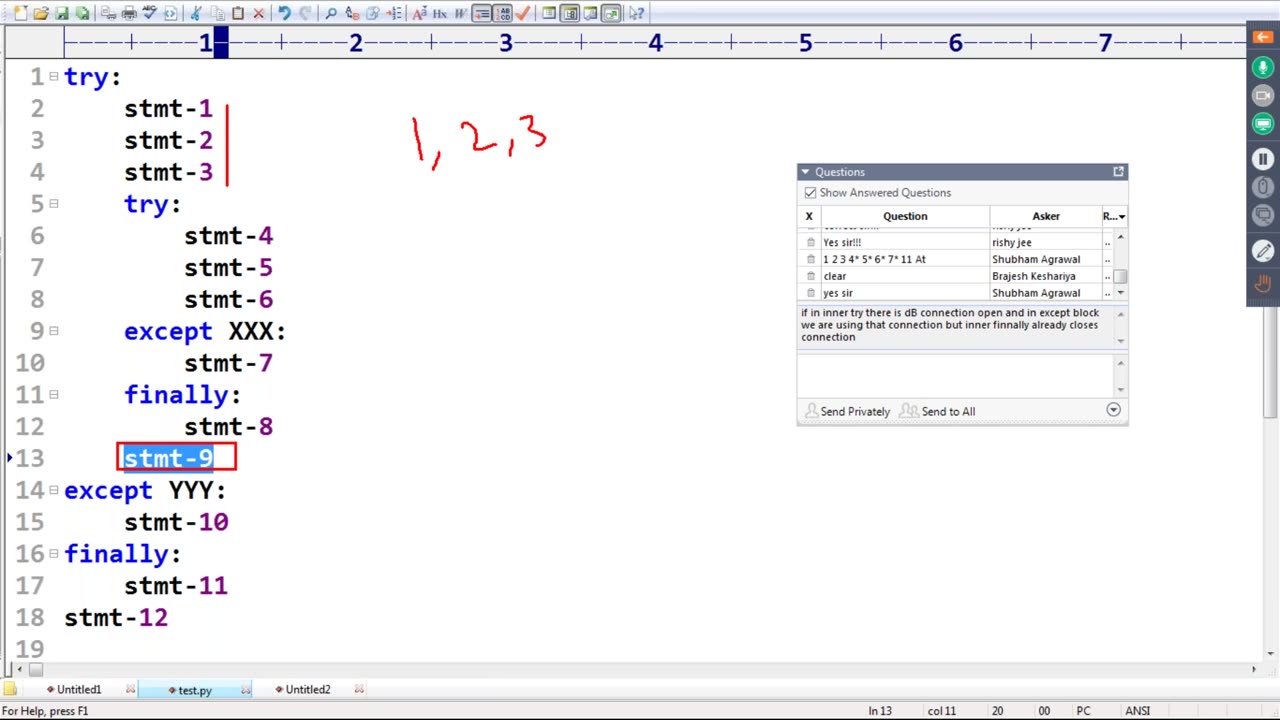The height and width of the screenshot is (720, 1280).
Task: Open a file with the folder icon
Action: 41,13
